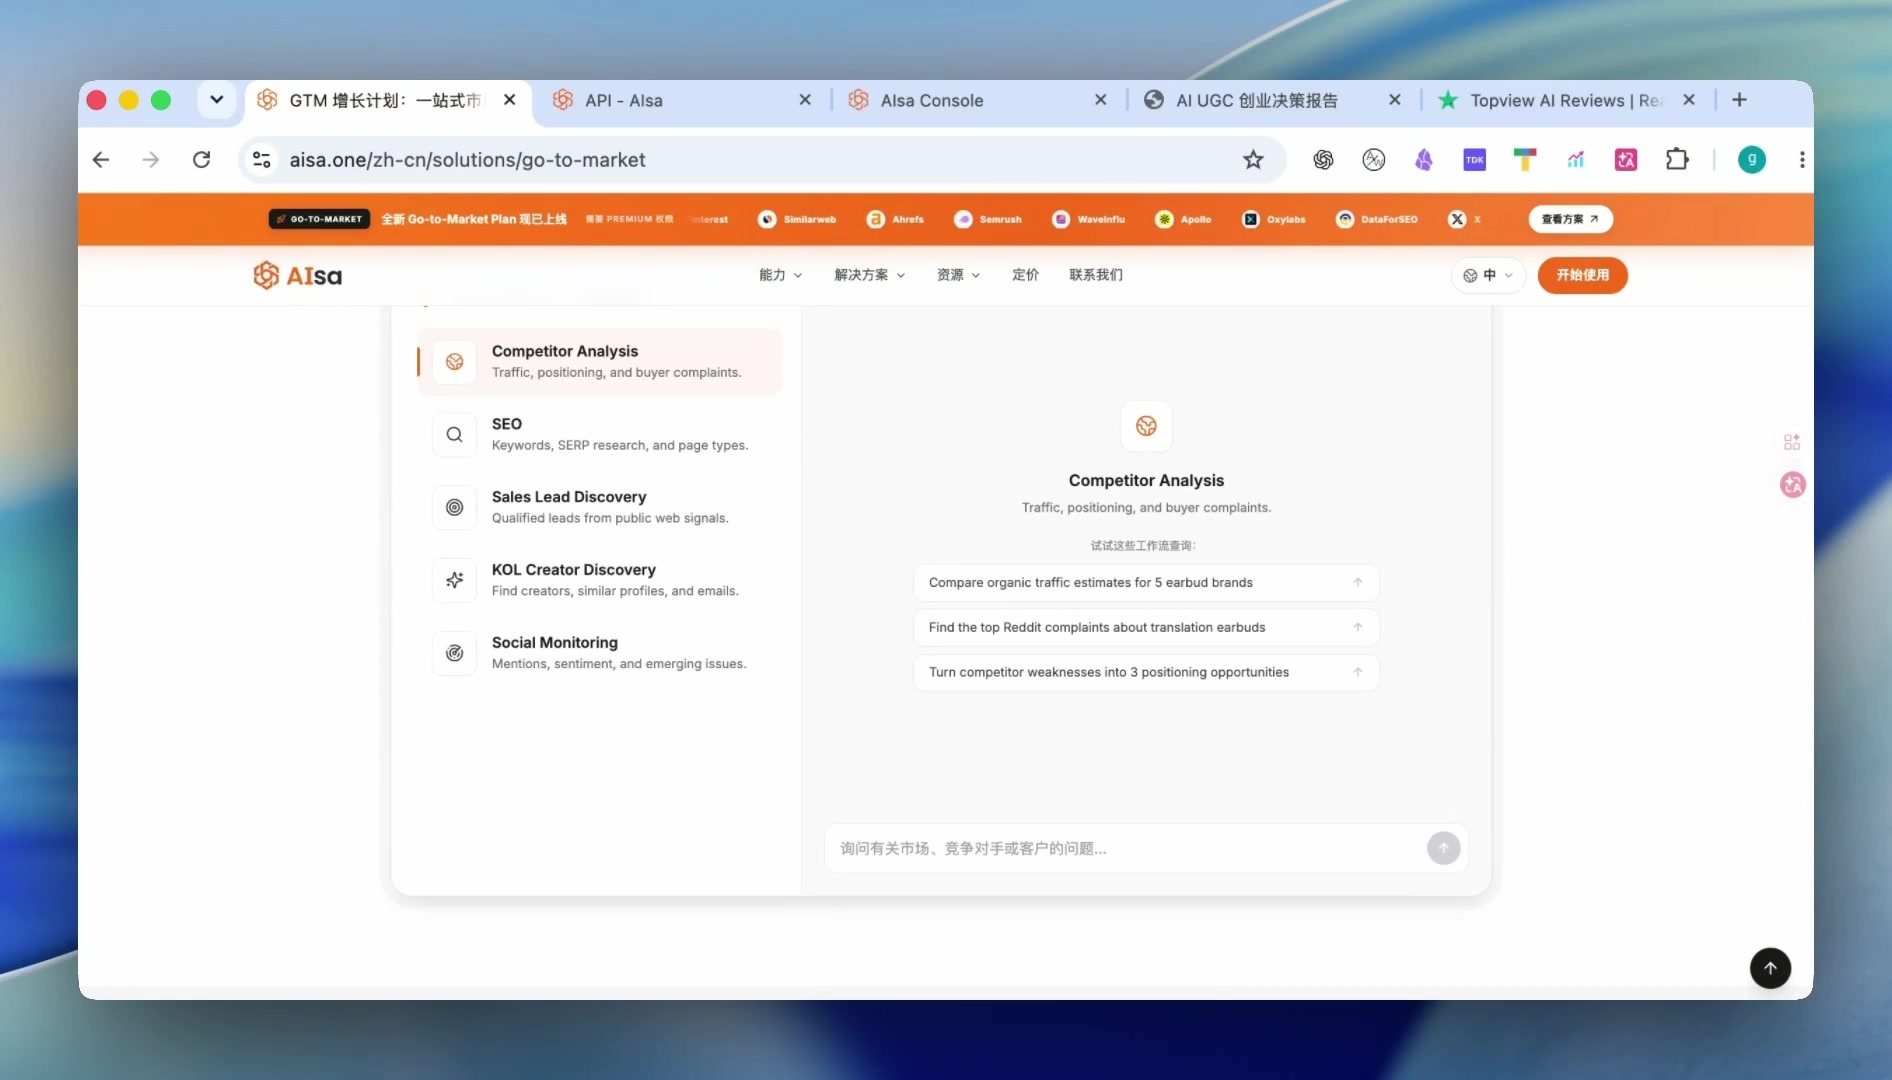Viewport: 1892px width, 1080px height.
Task: Try the Reddit complaints about translation earbuds query
Action: 1146,627
